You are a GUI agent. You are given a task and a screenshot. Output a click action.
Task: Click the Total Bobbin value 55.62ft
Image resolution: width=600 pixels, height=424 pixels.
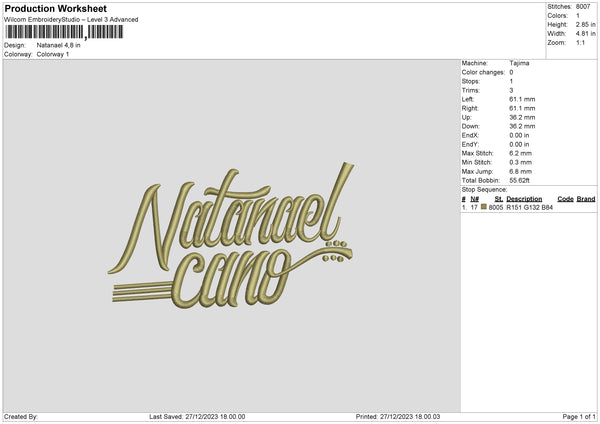[520, 180]
